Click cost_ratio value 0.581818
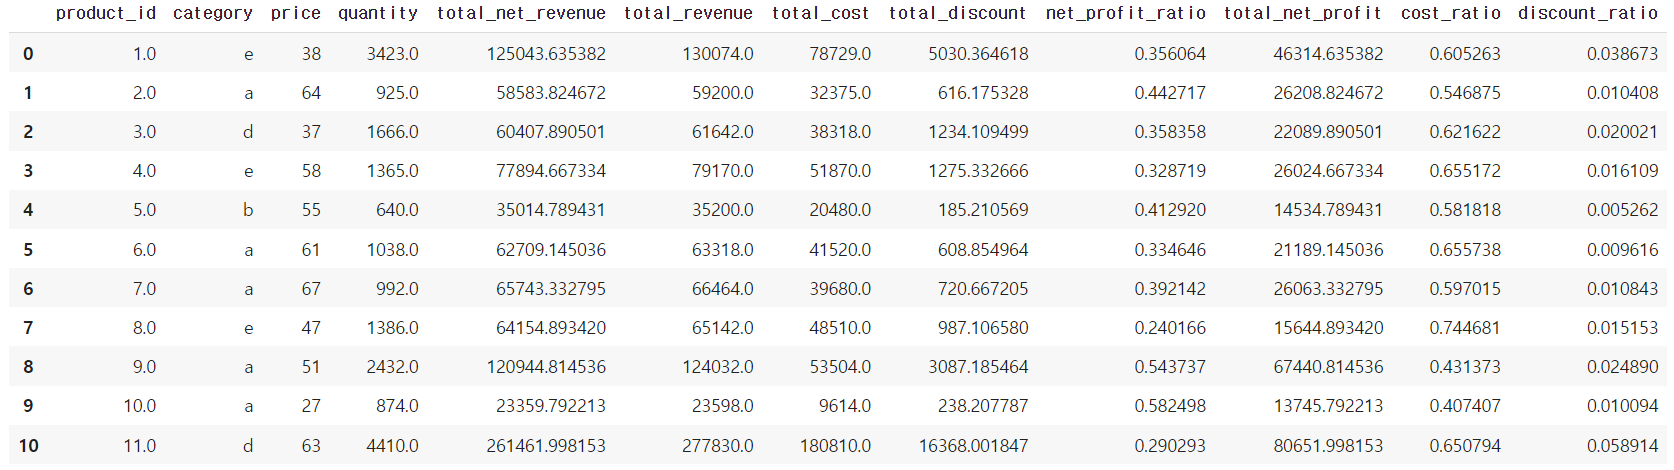Viewport: 1674px width, 470px height. (x=1465, y=210)
